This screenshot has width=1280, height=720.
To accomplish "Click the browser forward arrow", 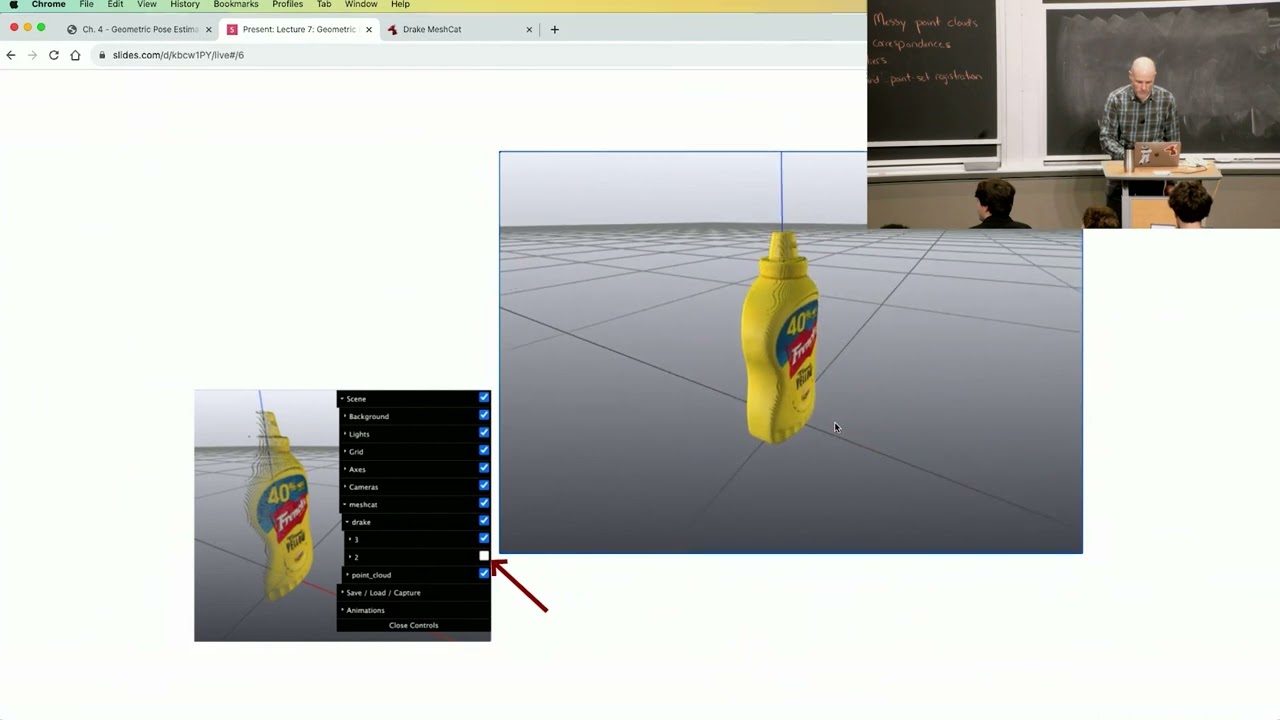I will point(32,55).
